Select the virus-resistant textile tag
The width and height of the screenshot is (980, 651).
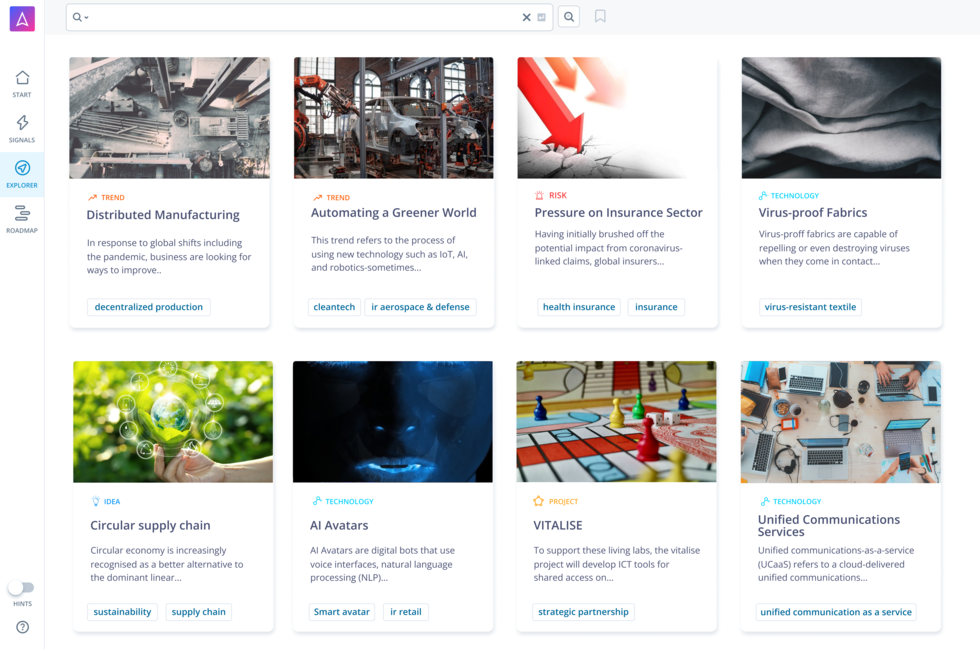810,307
